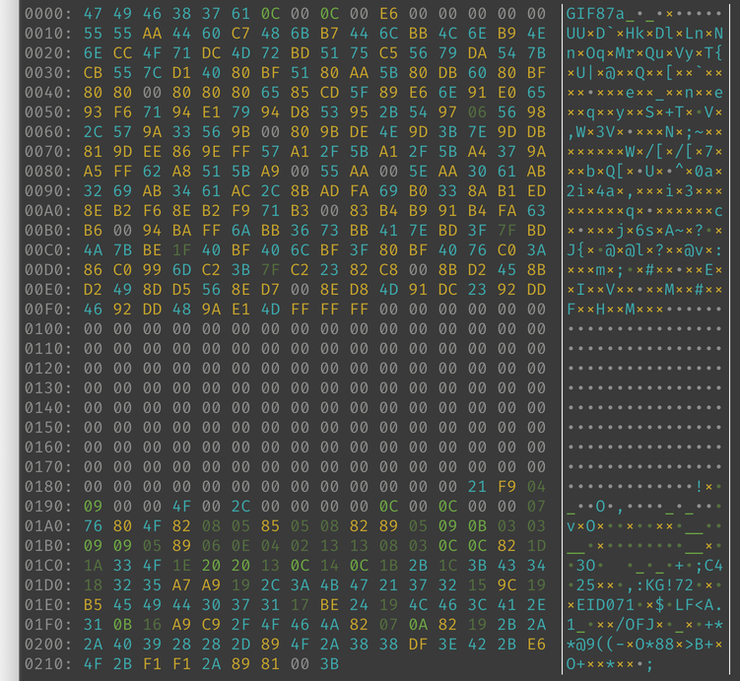Select the offset label 0160:
The height and width of the screenshot is (681, 740).
[x=48, y=447]
